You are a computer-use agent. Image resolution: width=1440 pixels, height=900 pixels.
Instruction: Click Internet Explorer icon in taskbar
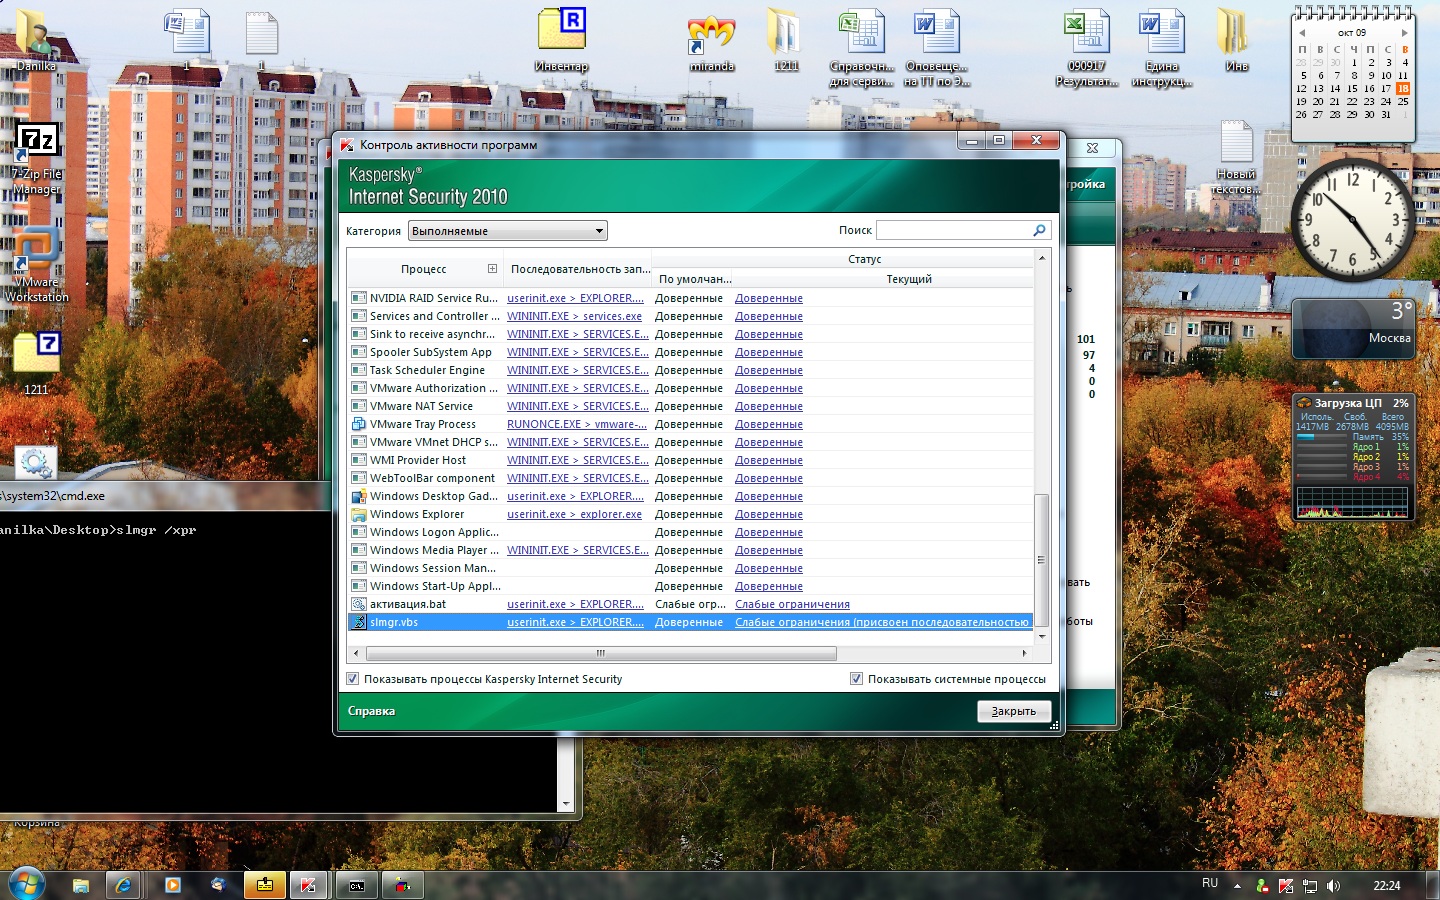click(x=124, y=885)
